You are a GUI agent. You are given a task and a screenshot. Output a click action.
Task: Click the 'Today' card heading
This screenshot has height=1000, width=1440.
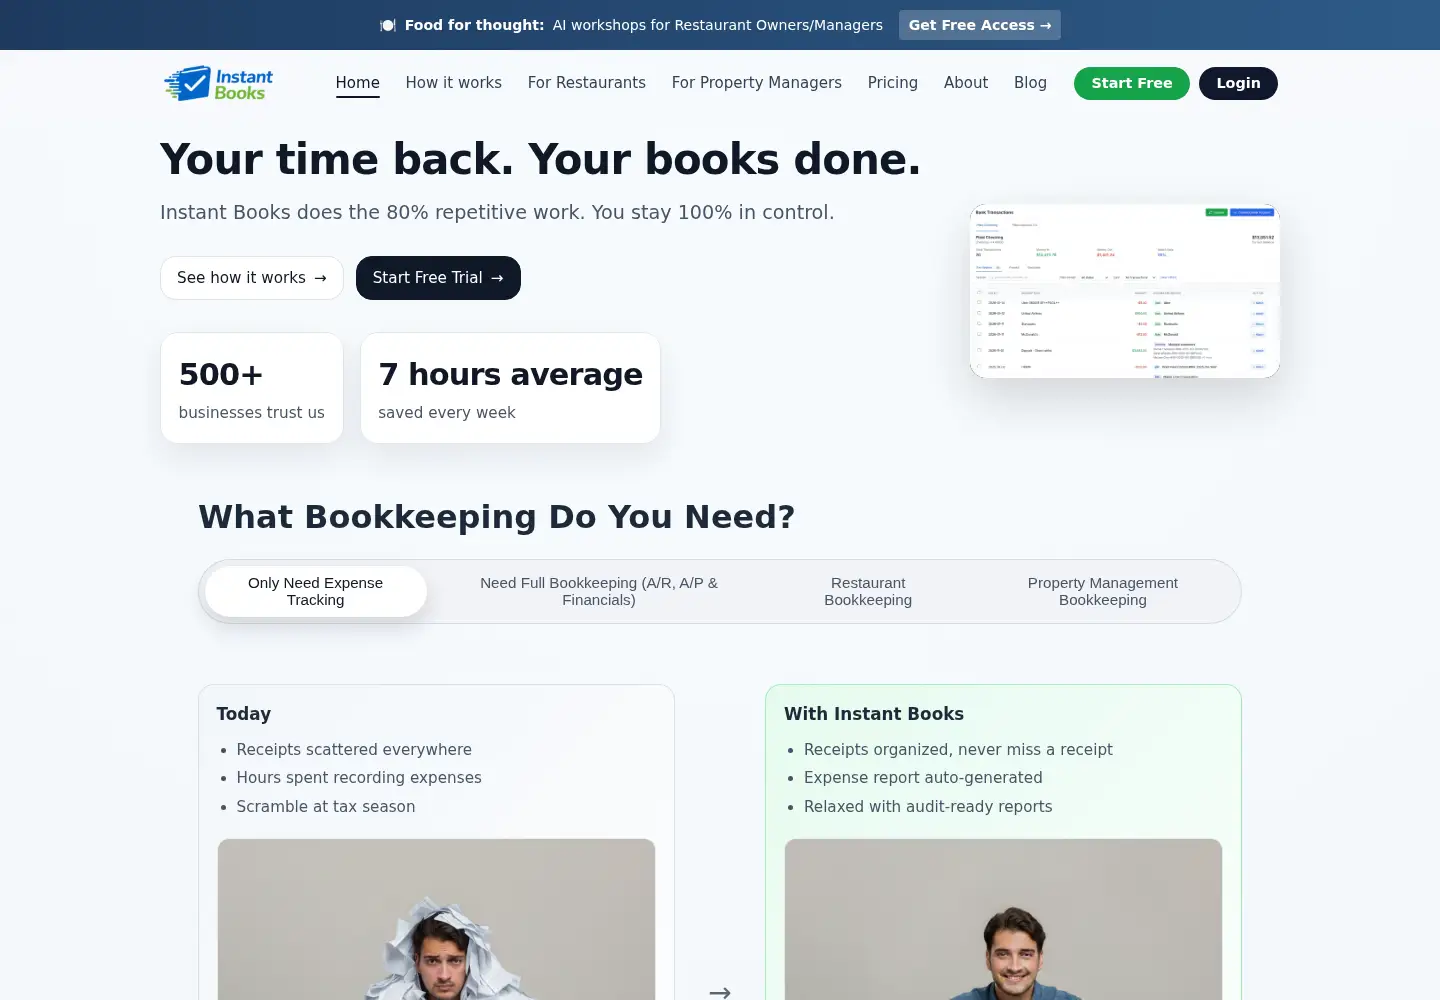[x=244, y=714]
